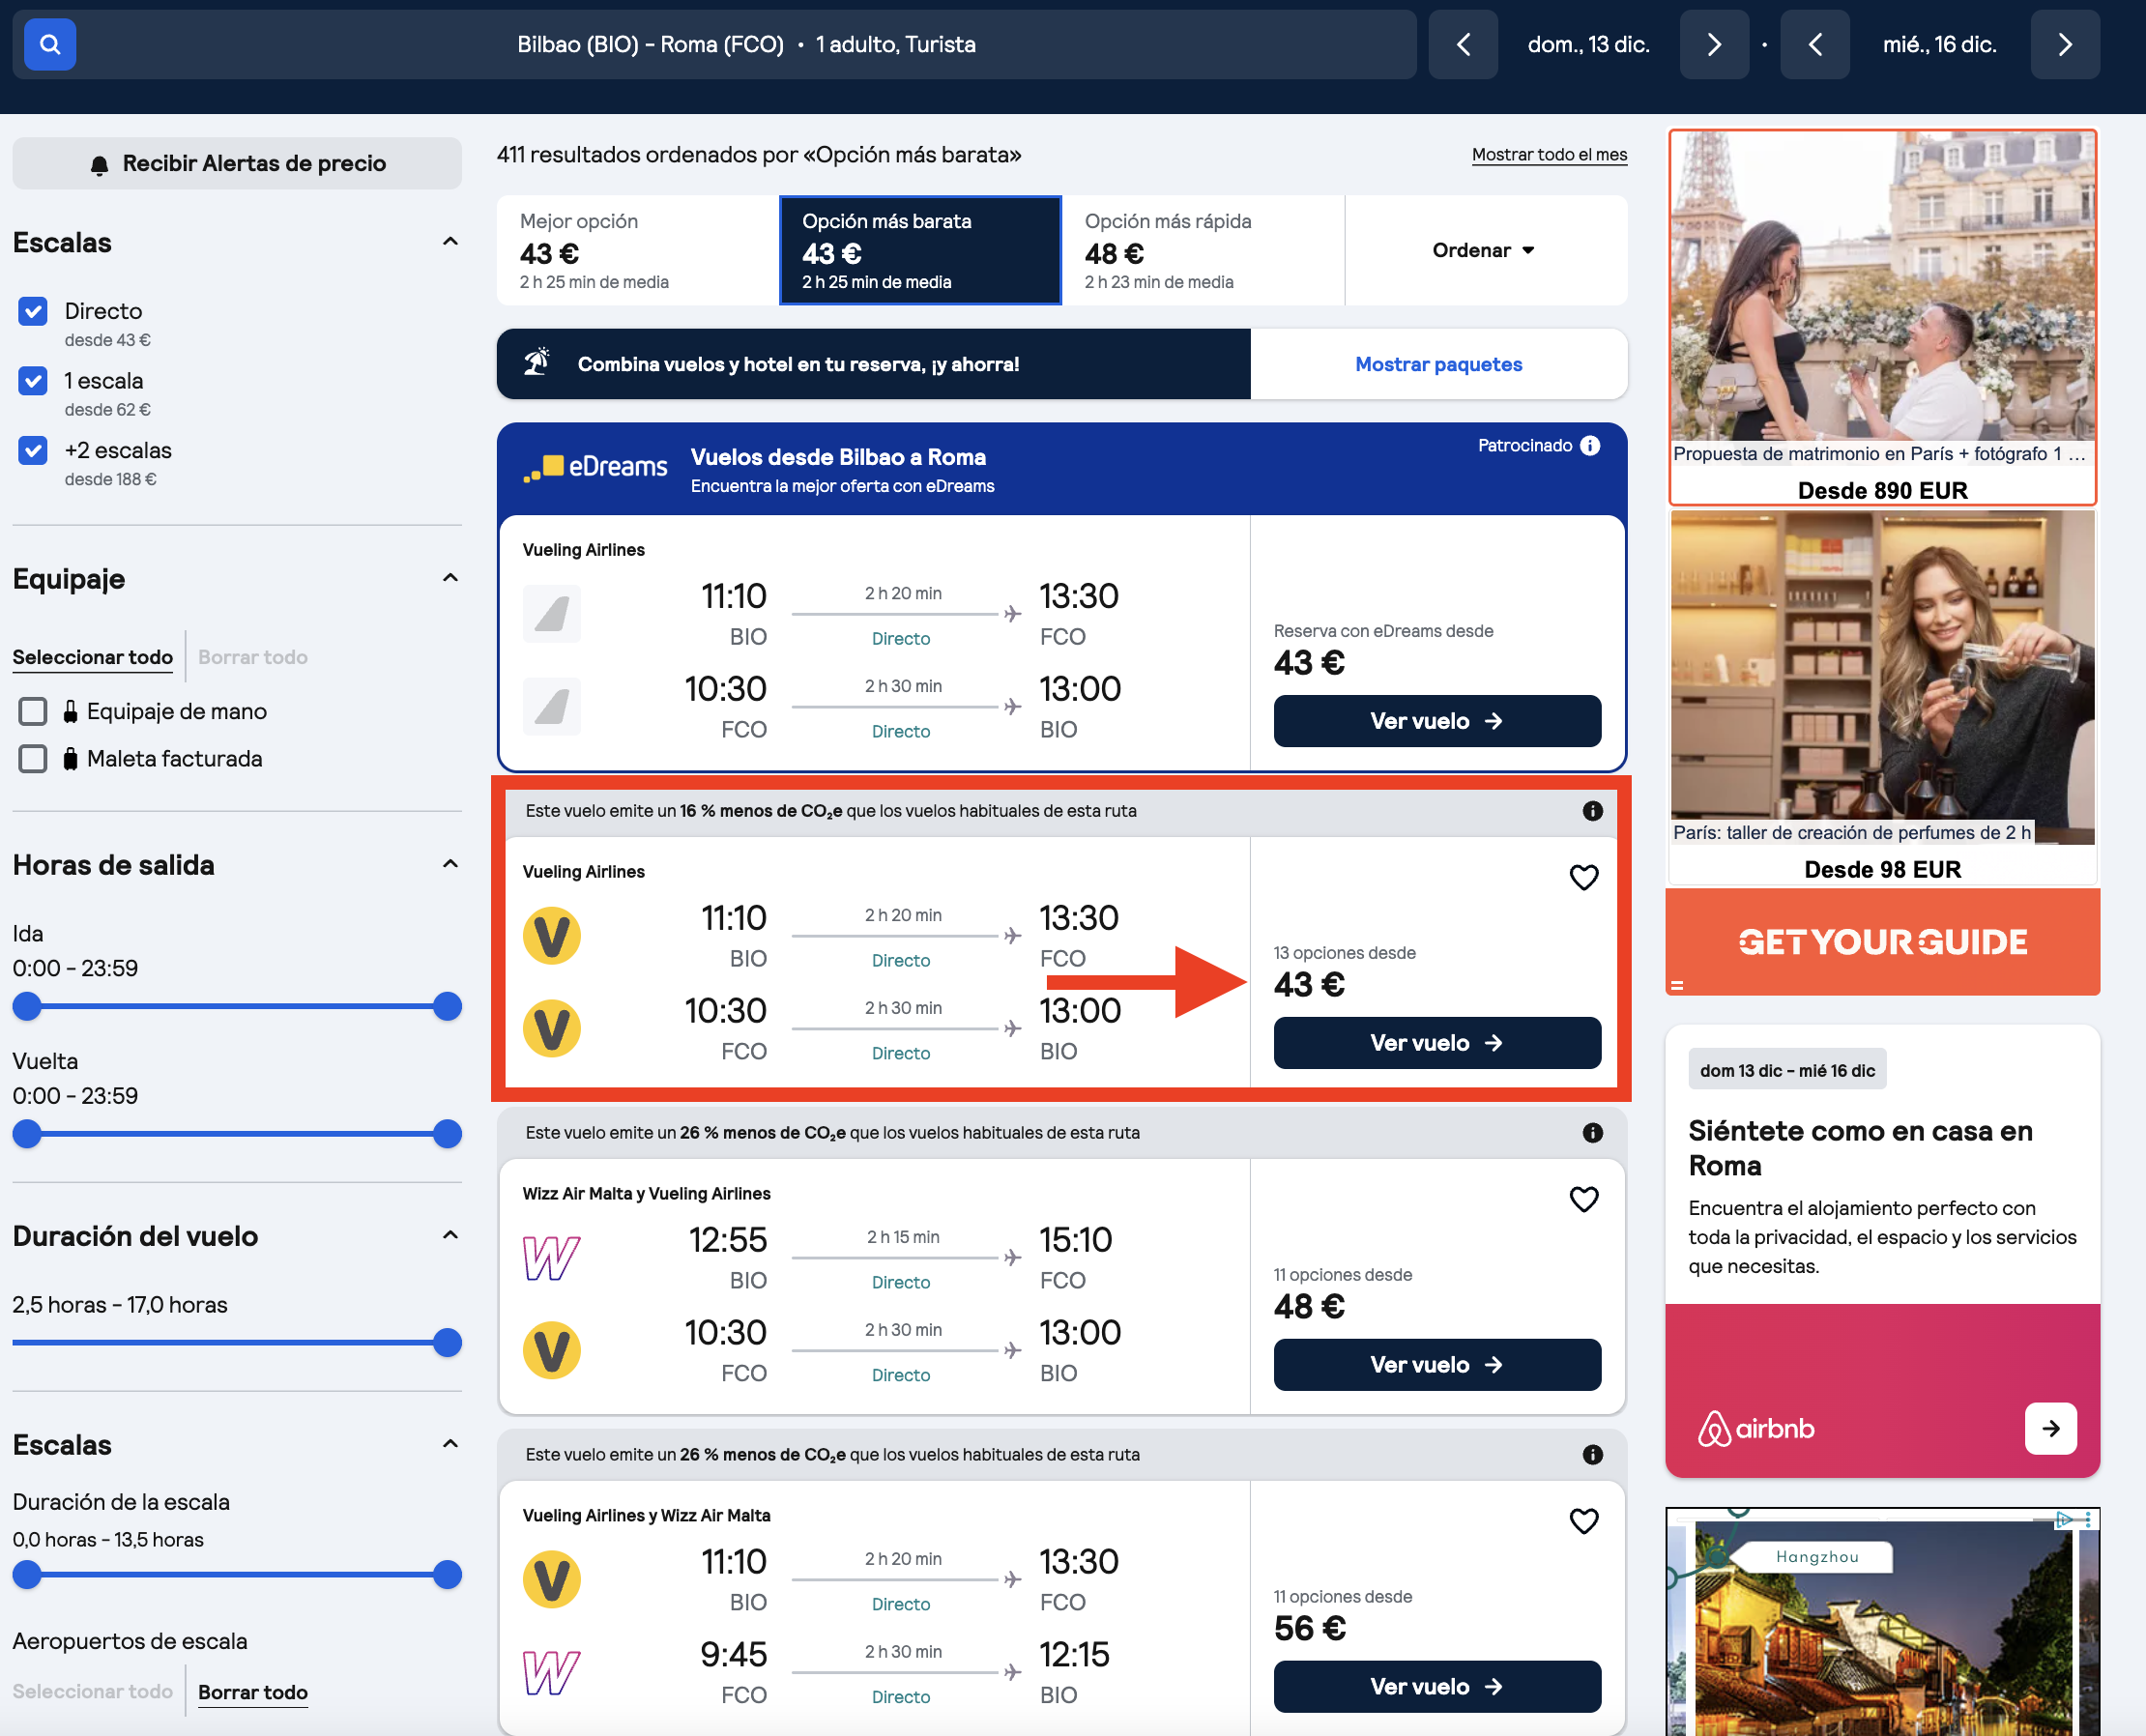Viewport: 2146px width, 1736px height.
Task: Click the Wizz Air logo beside 12:55 departure
Action: click(552, 1258)
